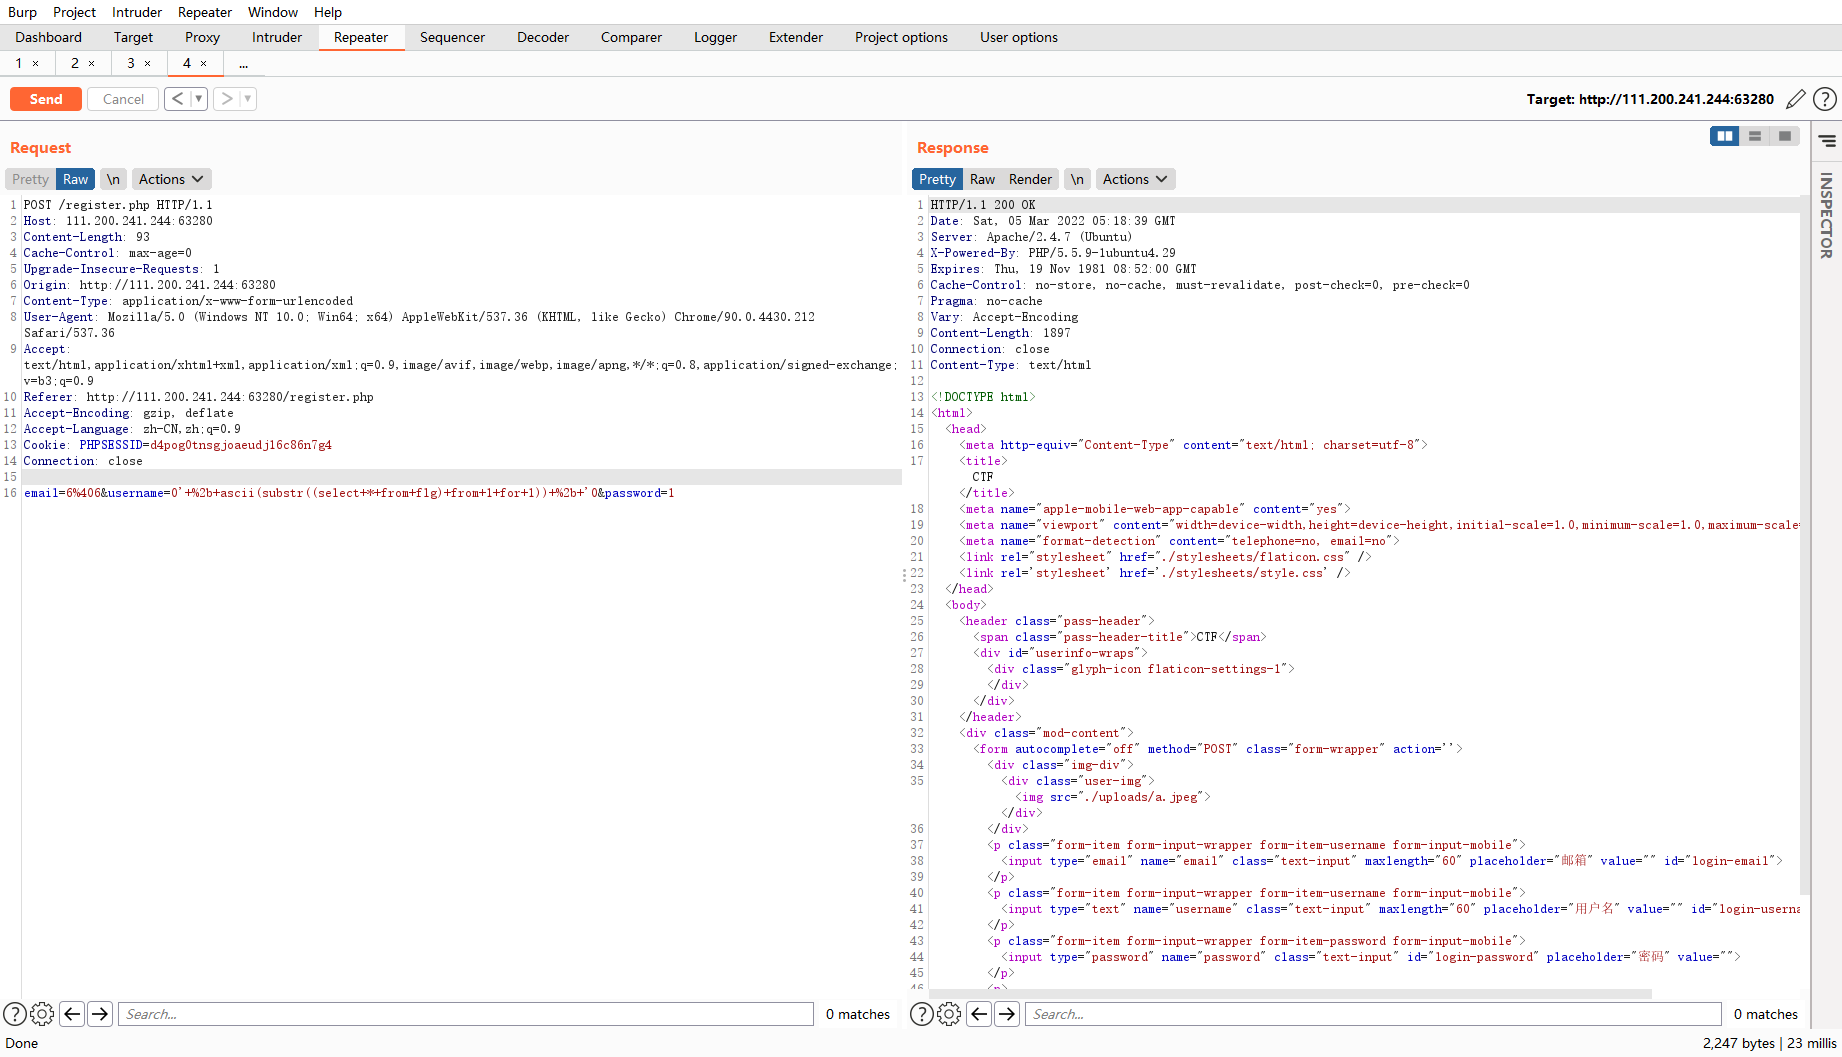Open Inspector panel menu icon
This screenshot has width=1842, height=1057.
point(1827,141)
